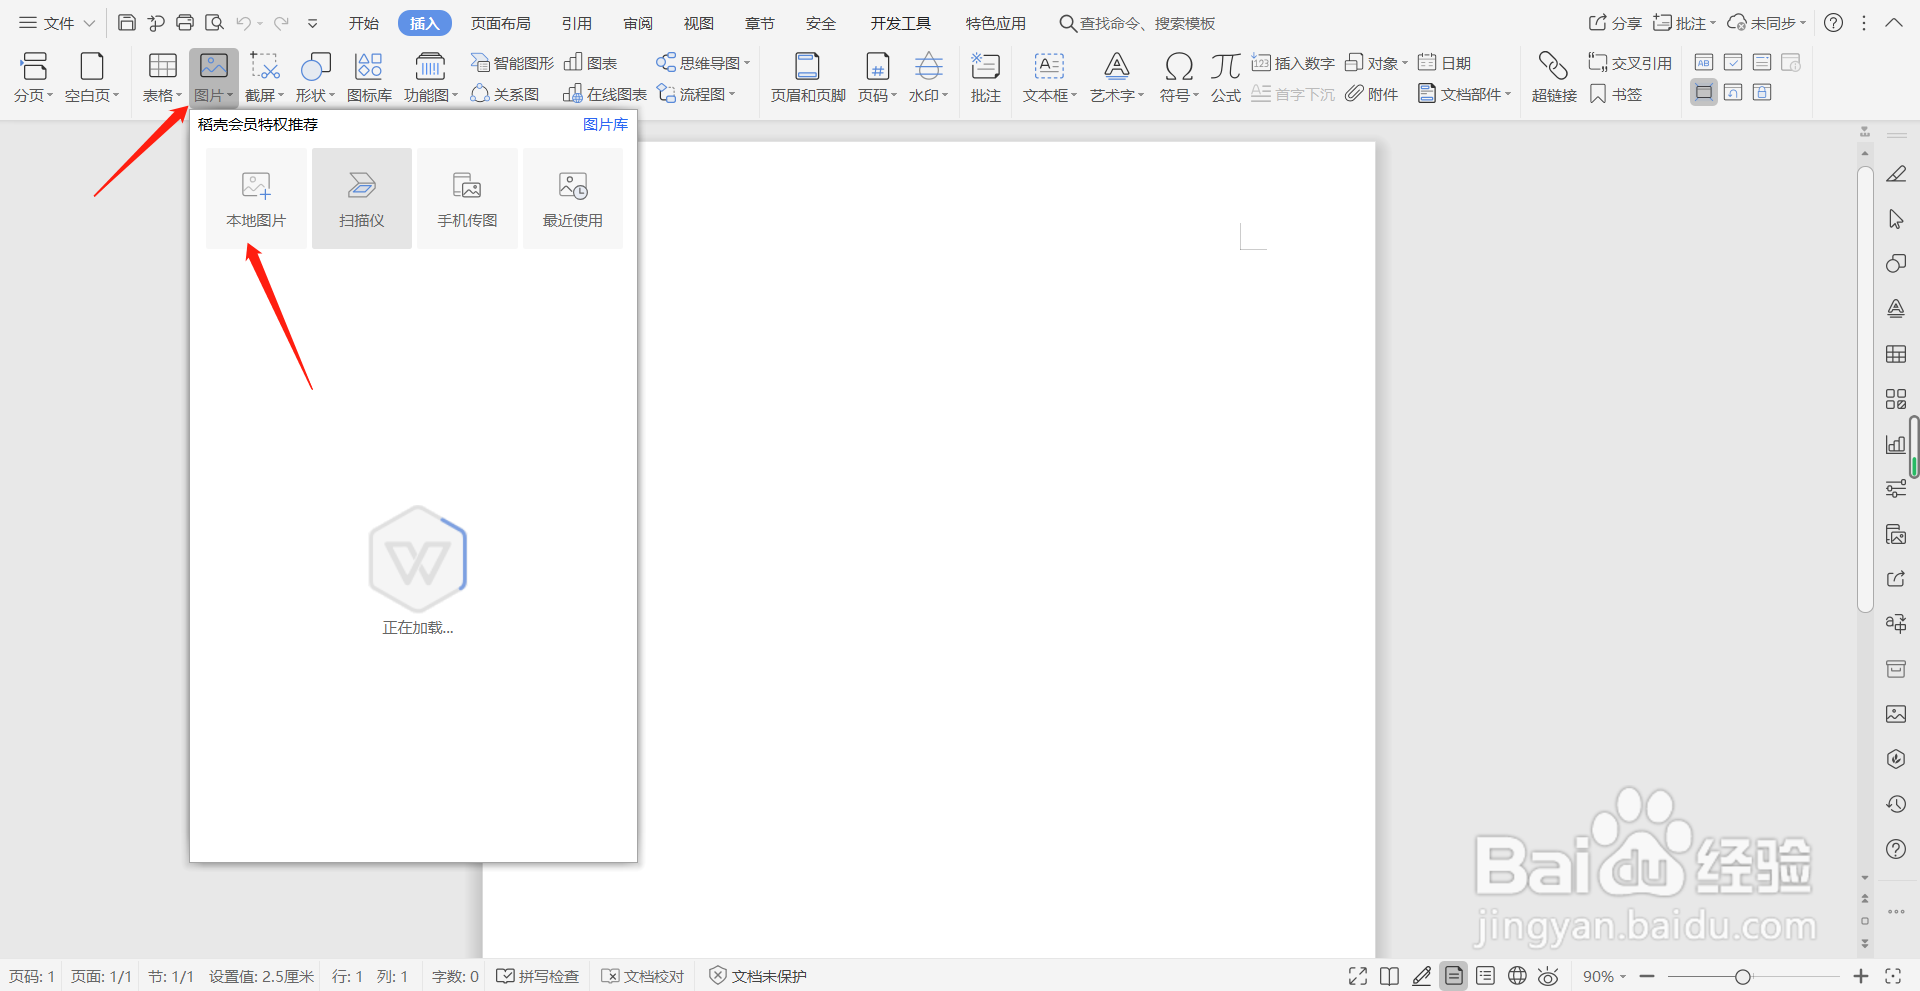The height and width of the screenshot is (991, 1920).
Task: Open 页眉和页脚 header and footer
Action: click(x=808, y=77)
